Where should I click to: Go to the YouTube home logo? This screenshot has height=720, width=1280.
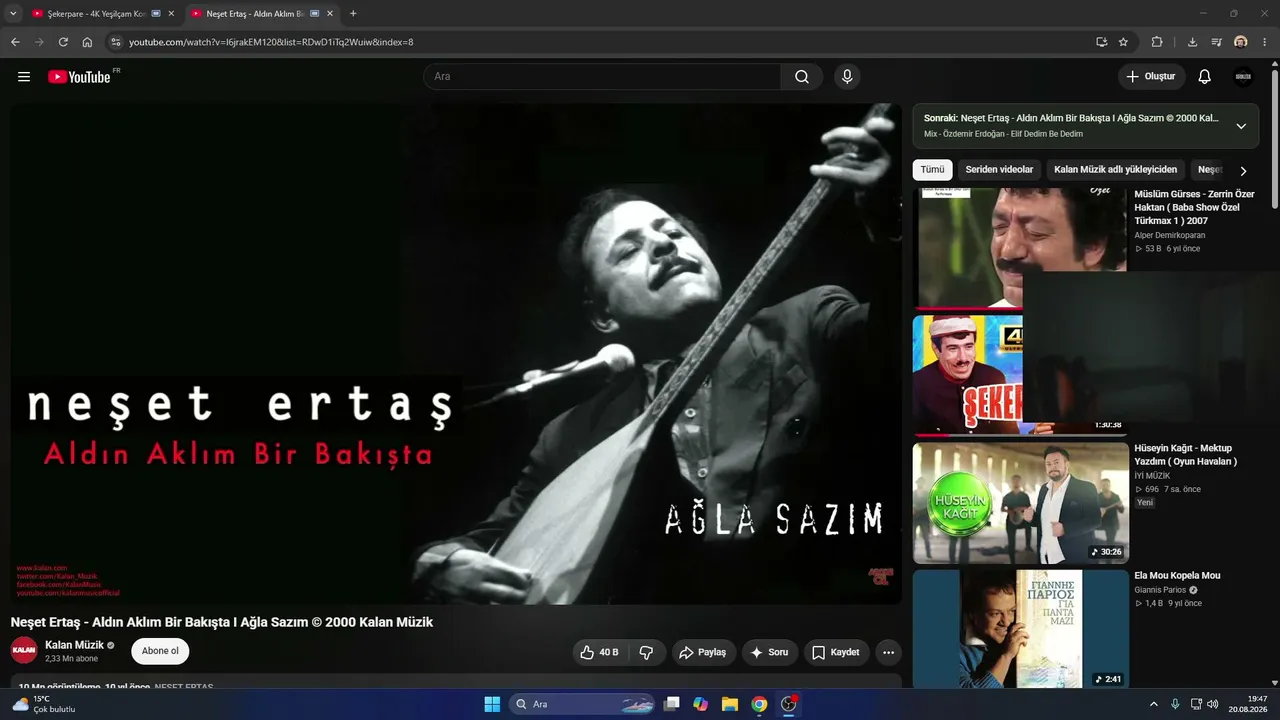pos(79,77)
